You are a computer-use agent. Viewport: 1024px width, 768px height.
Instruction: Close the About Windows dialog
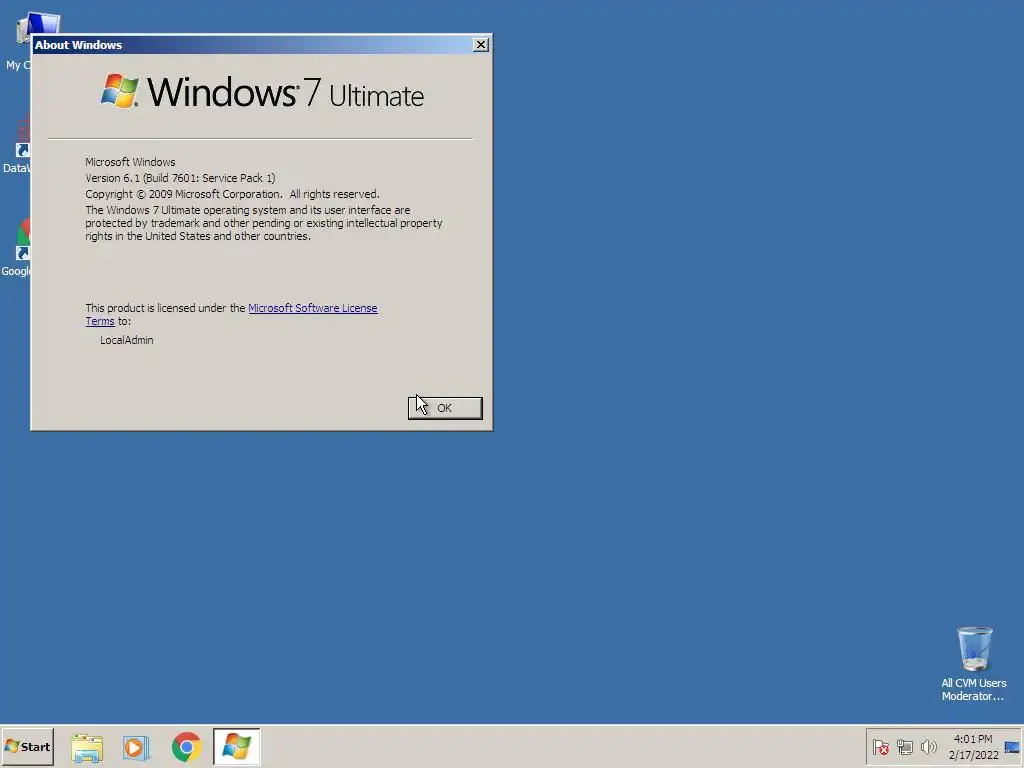coord(481,44)
